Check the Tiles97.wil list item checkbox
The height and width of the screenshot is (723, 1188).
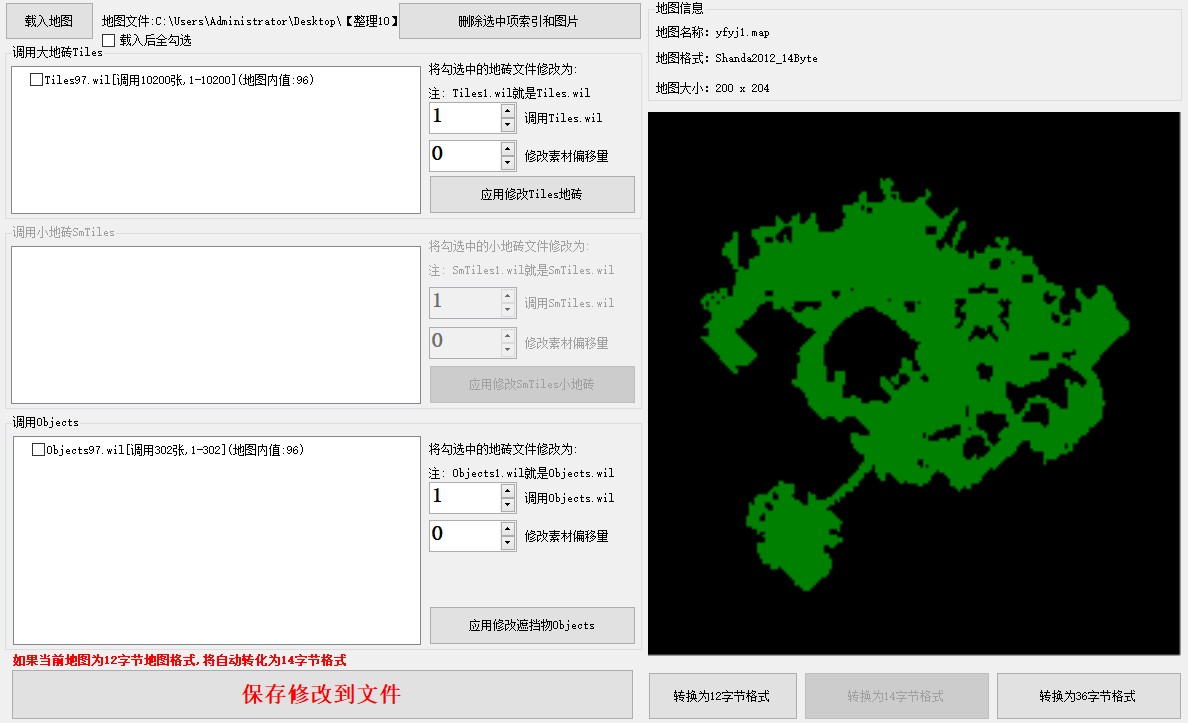[x=37, y=80]
